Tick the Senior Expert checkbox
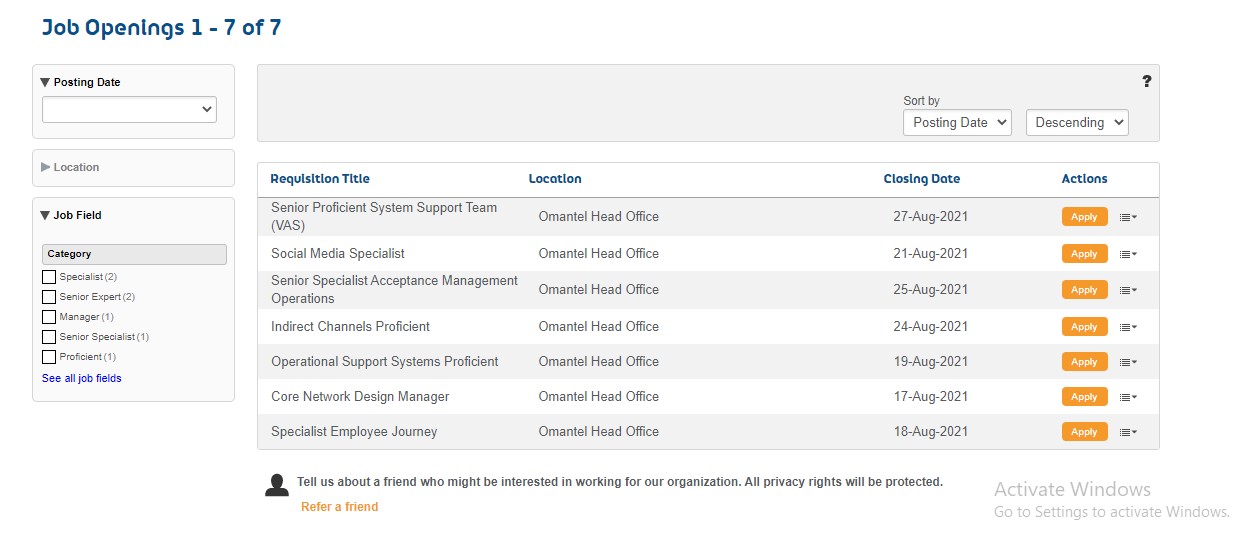Screen dimensions: 1249x544 click(49, 297)
